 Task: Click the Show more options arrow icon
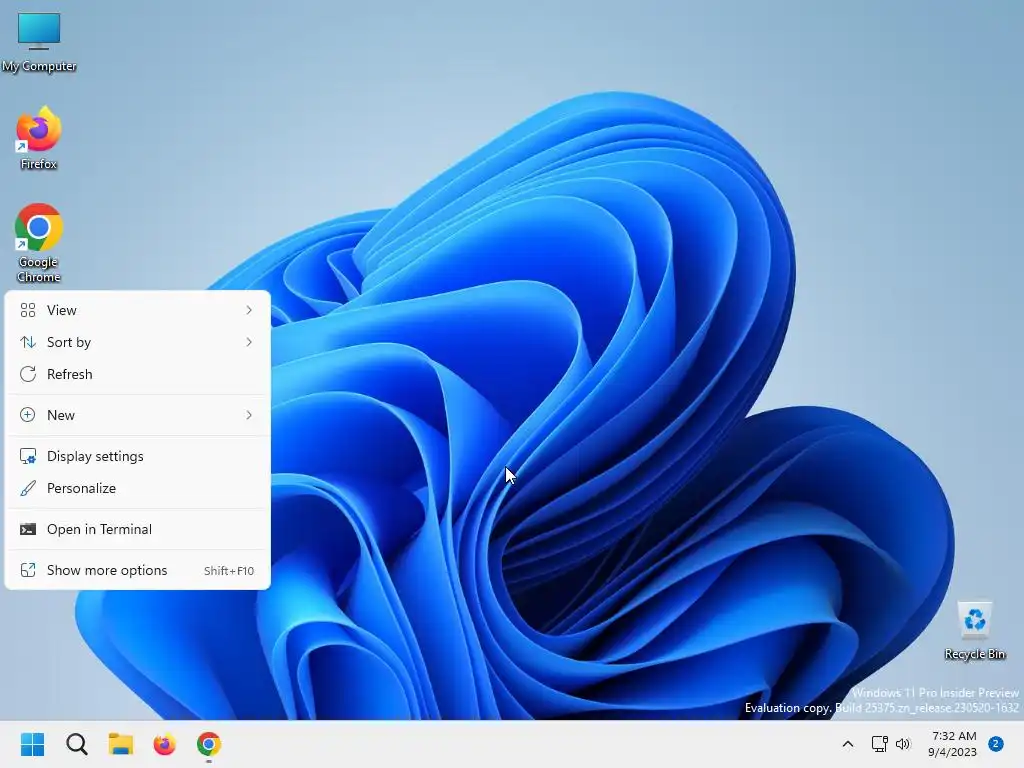point(27,570)
